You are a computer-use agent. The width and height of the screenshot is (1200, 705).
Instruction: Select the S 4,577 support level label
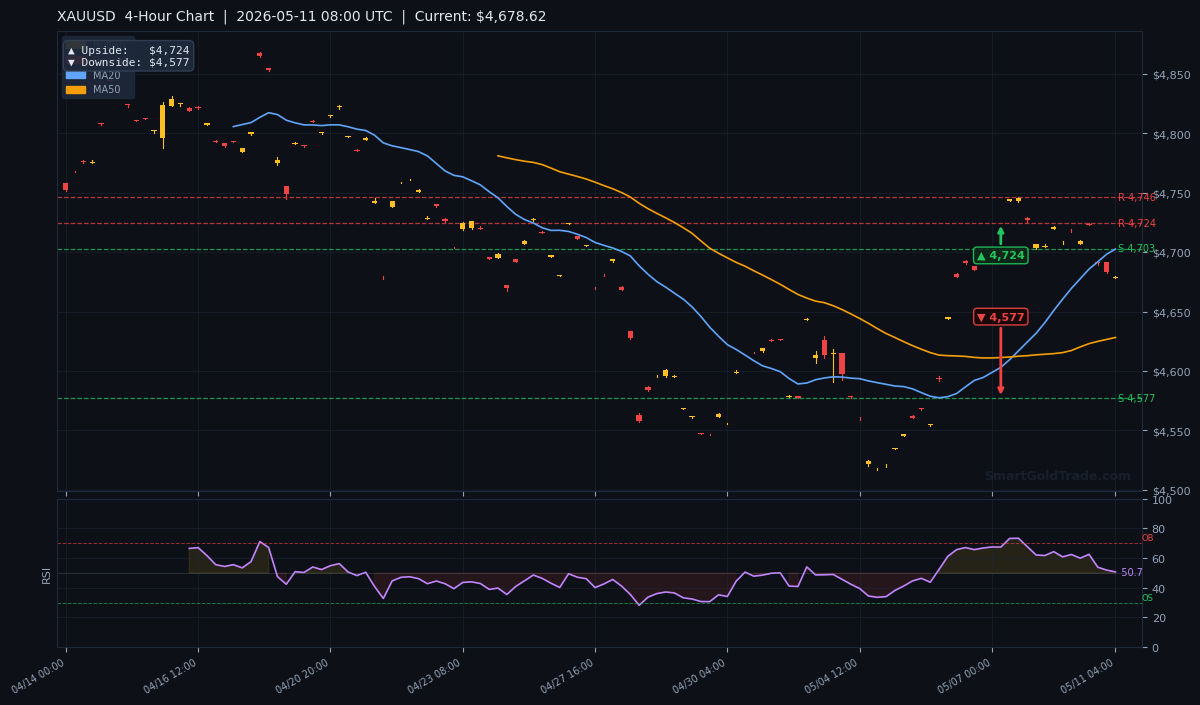point(1136,399)
